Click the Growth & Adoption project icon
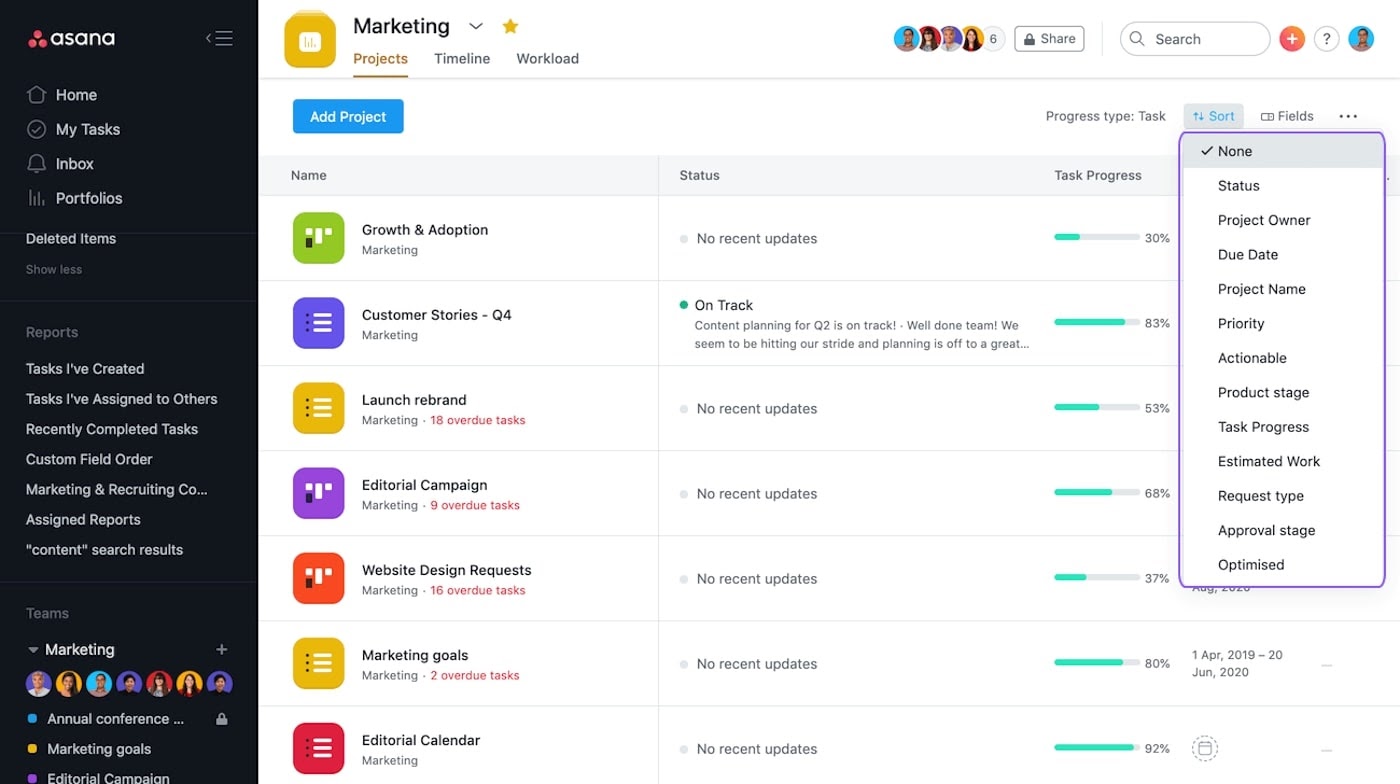 pos(319,238)
